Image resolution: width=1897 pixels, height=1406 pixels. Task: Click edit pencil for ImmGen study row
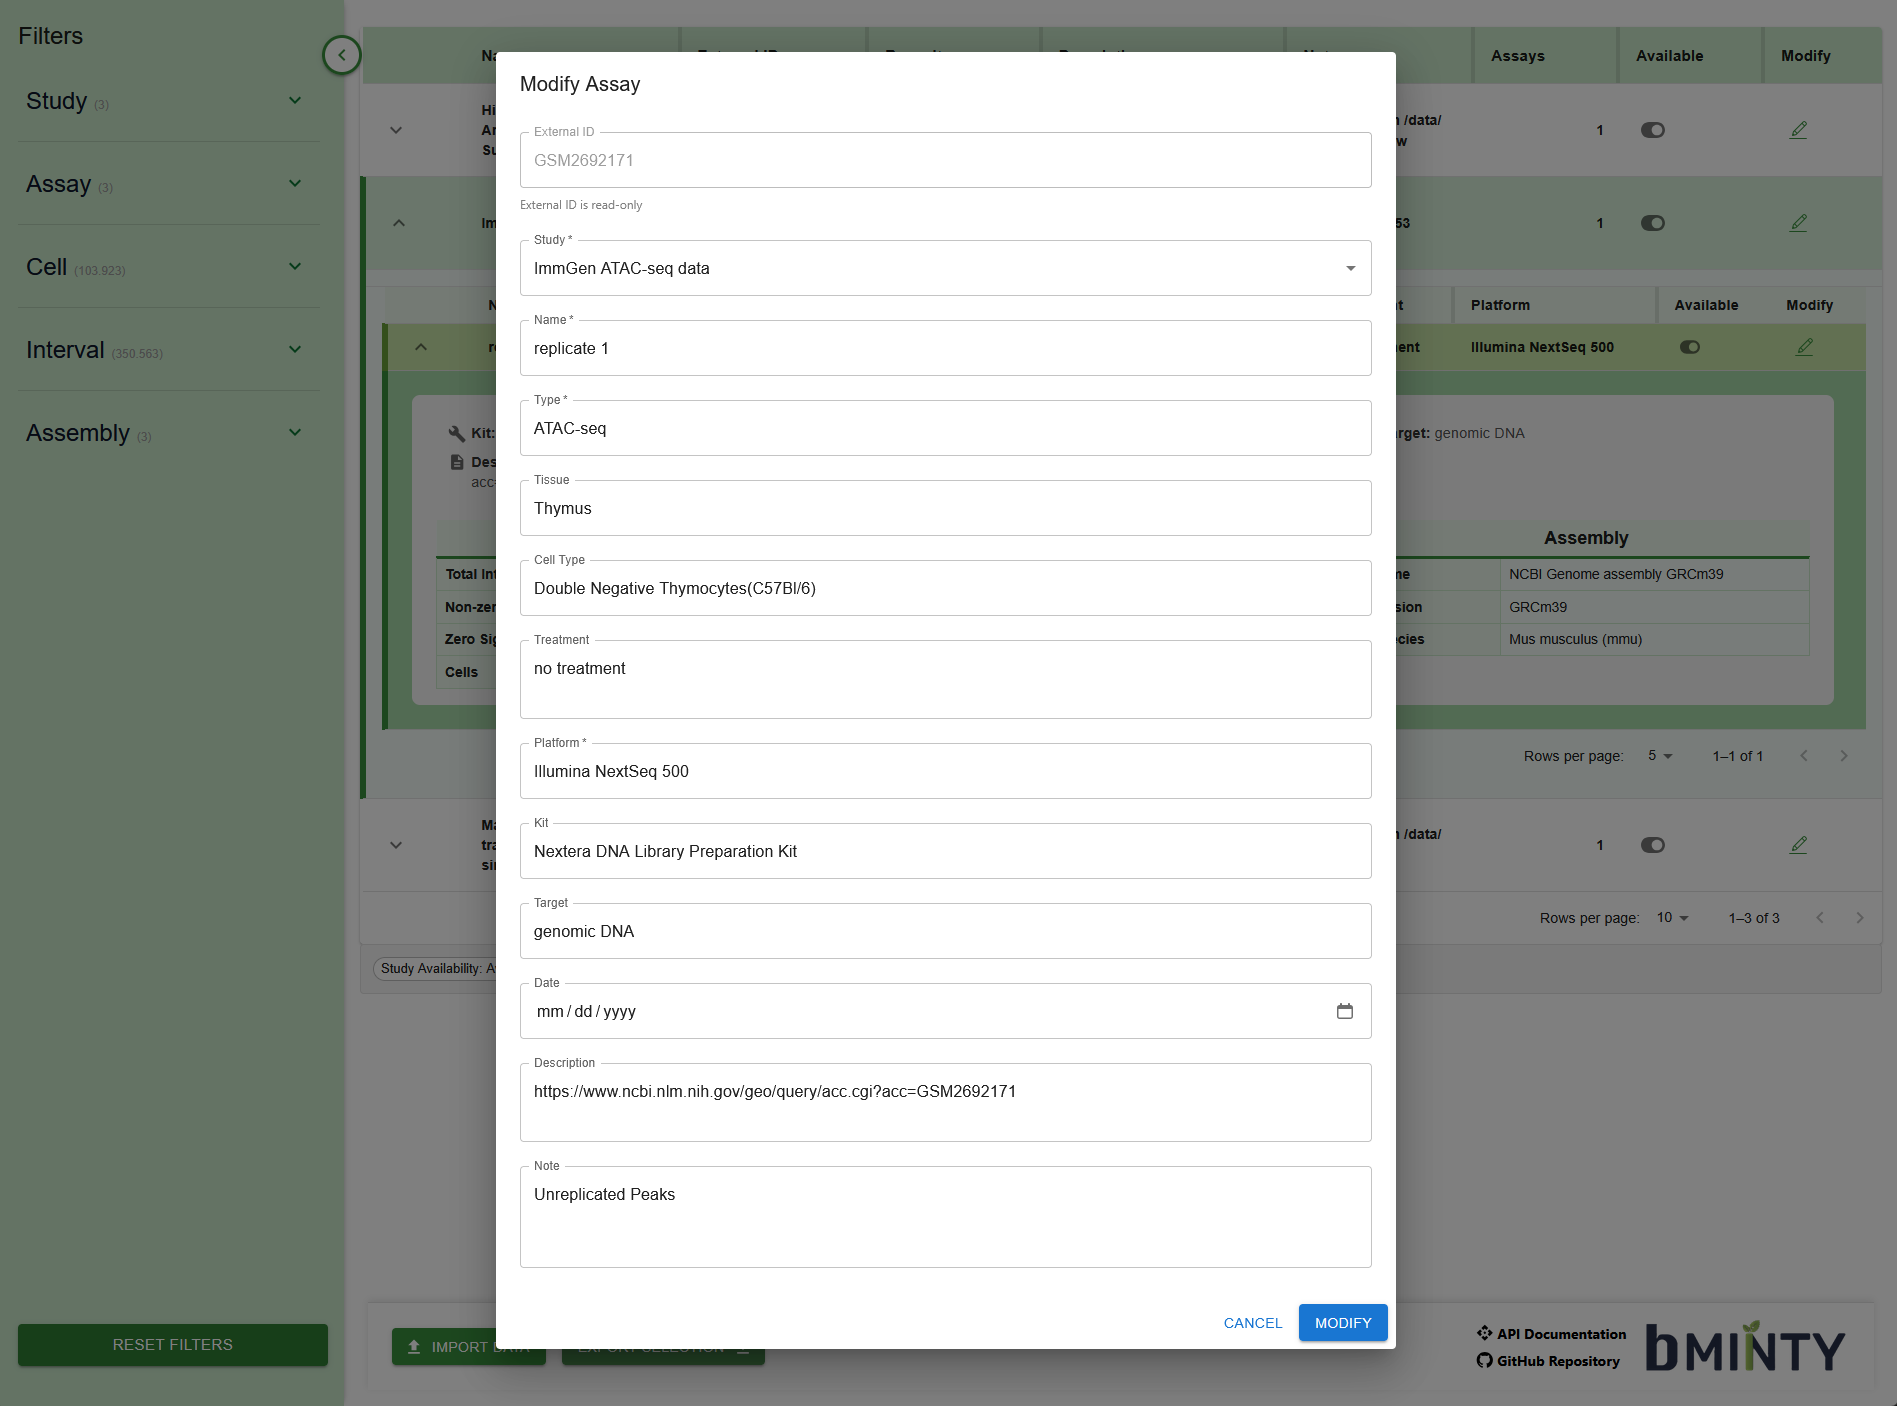click(x=1798, y=223)
